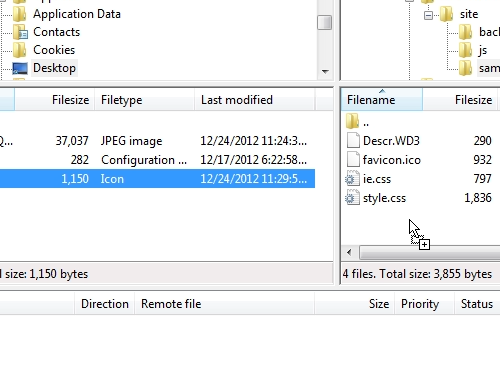500x375 pixels.
Task: Collapse the site folder in remote tree
Action: point(428,15)
